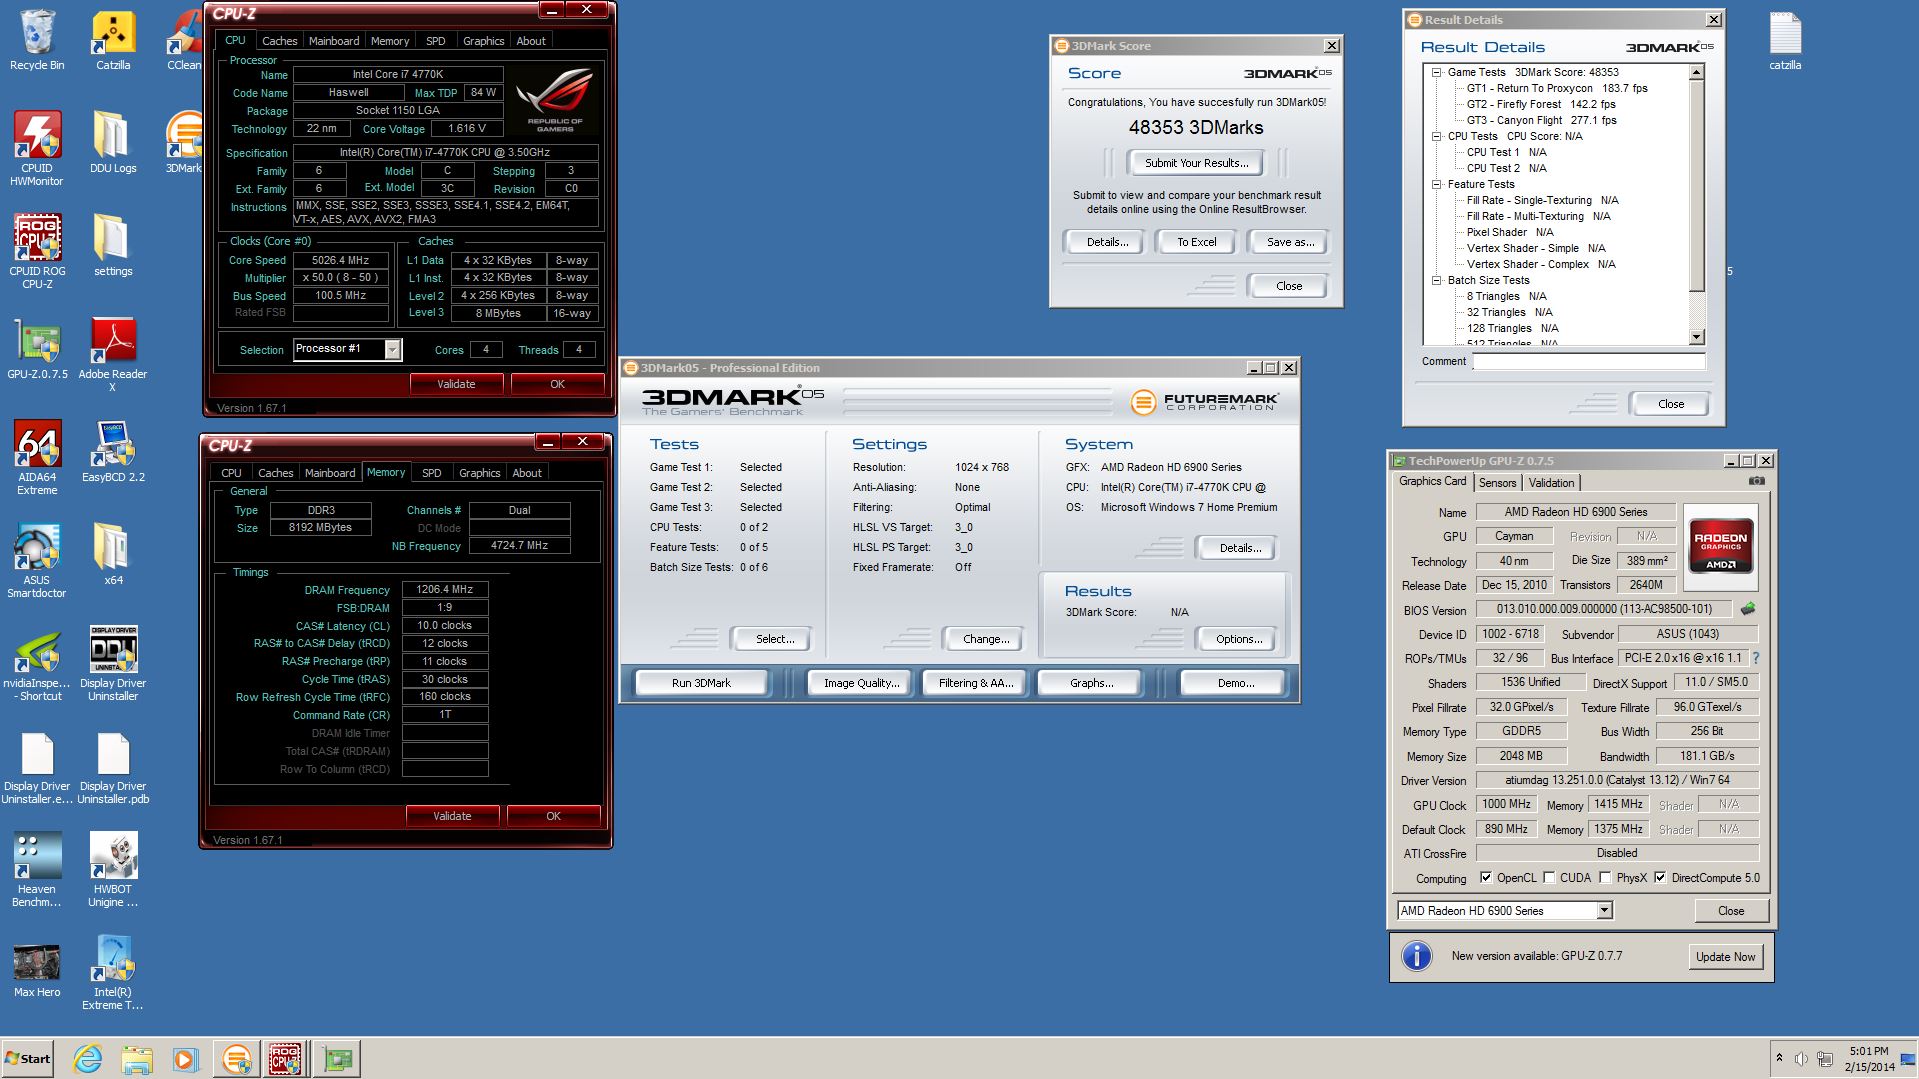Switch to Sensors tab in GPU-Z

coord(1498,482)
